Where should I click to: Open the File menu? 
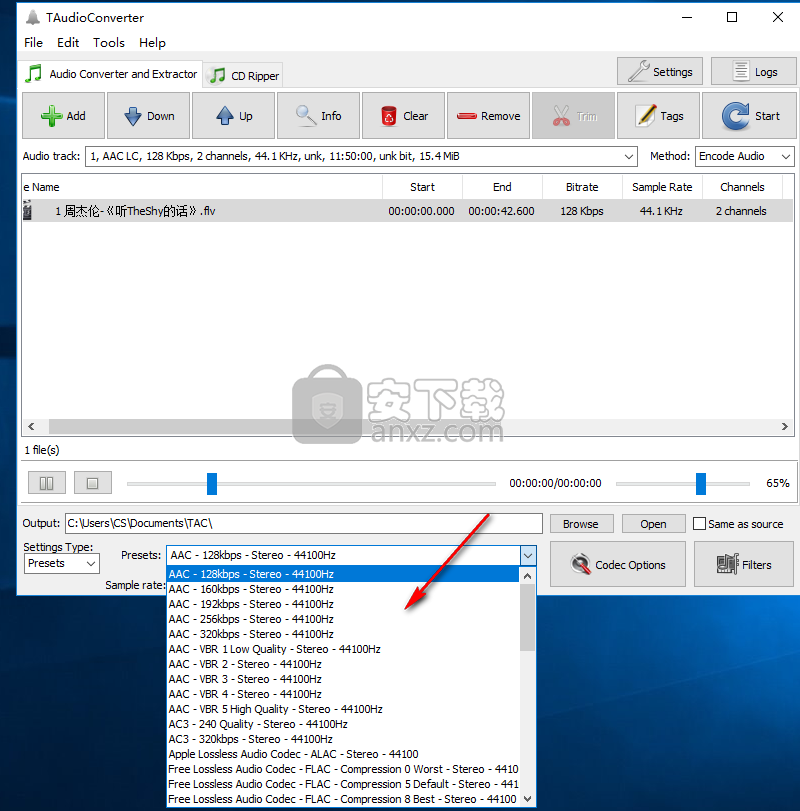(x=33, y=42)
